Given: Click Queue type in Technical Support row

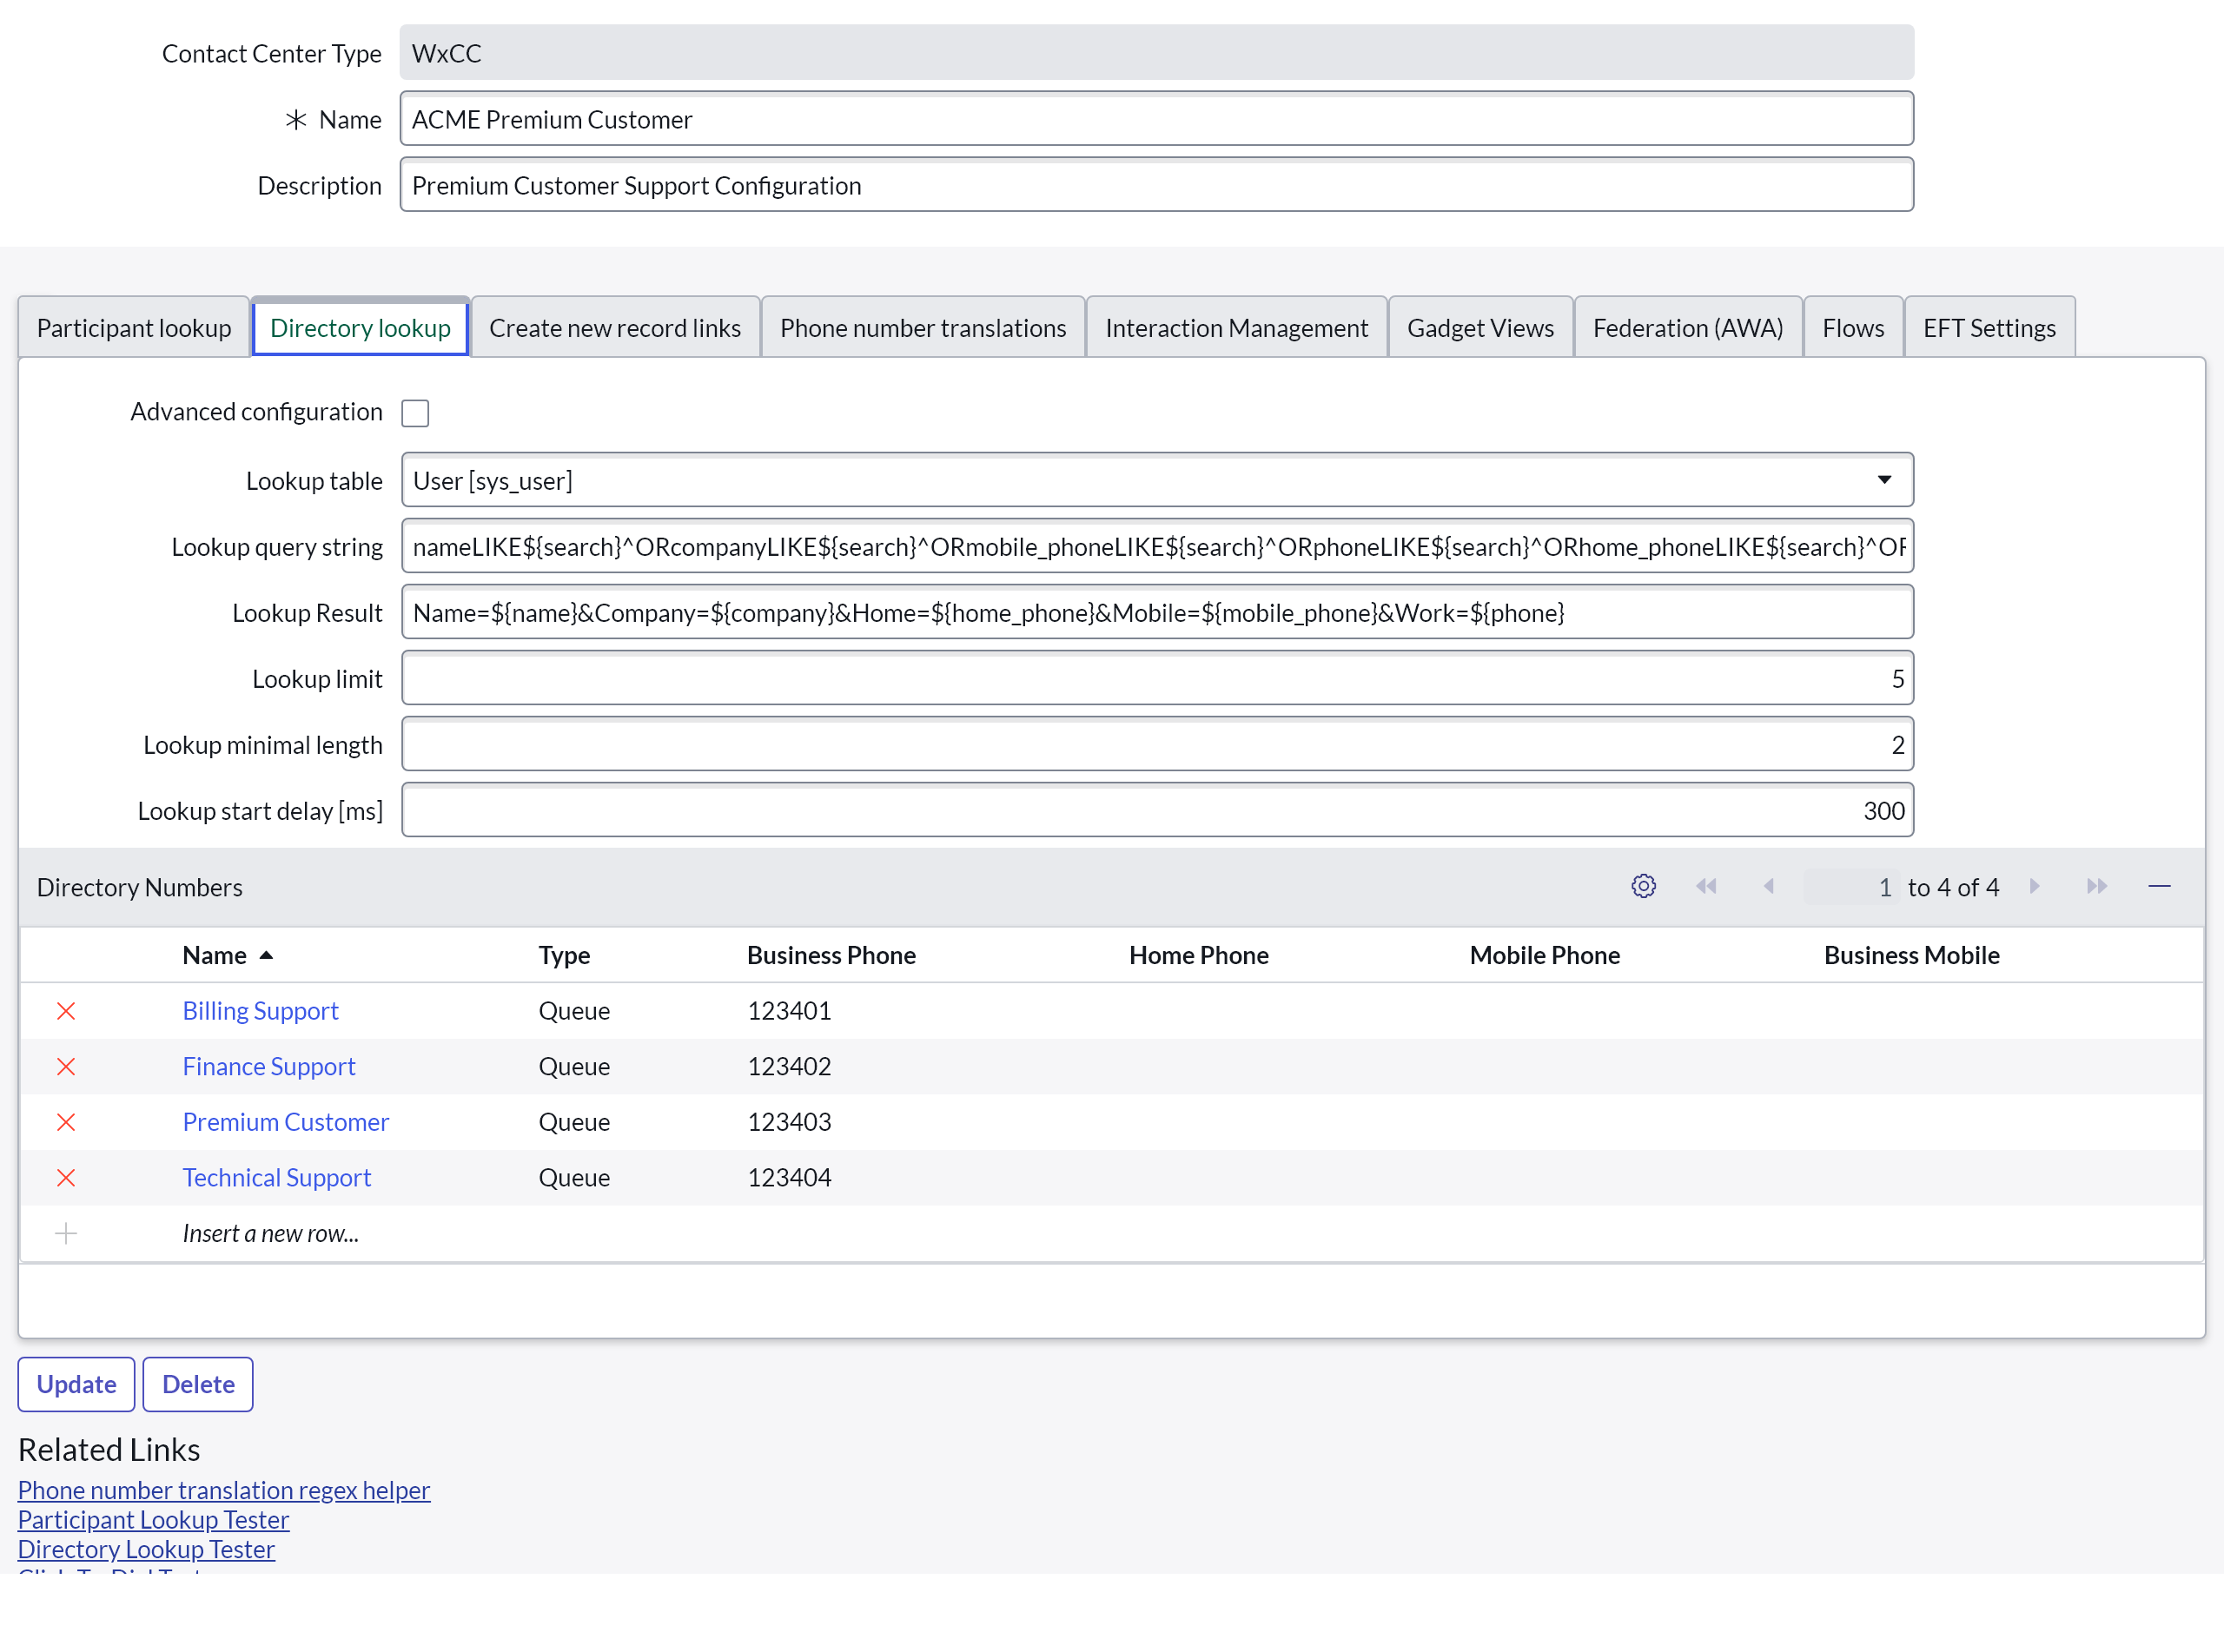Looking at the screenshot, I should 574,1178.
